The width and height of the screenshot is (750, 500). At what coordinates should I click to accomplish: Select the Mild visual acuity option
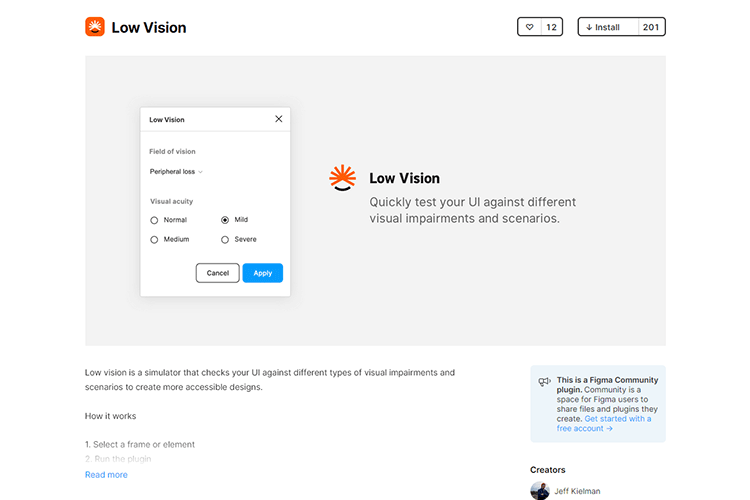[x=225, y=220]
